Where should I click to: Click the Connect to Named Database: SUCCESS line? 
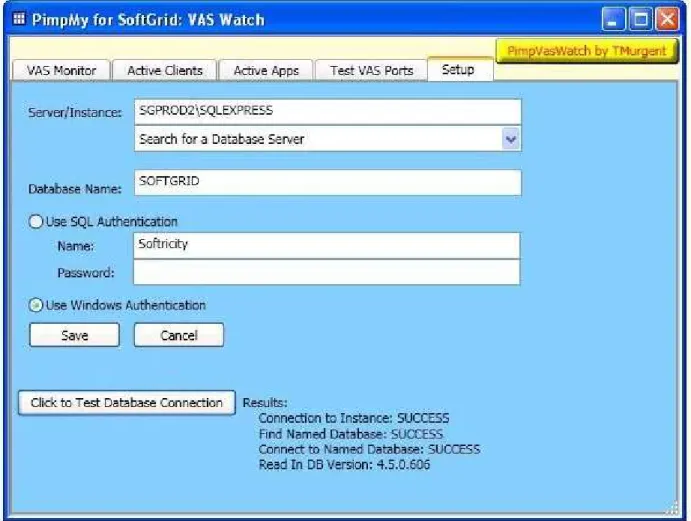pos(369,449)
